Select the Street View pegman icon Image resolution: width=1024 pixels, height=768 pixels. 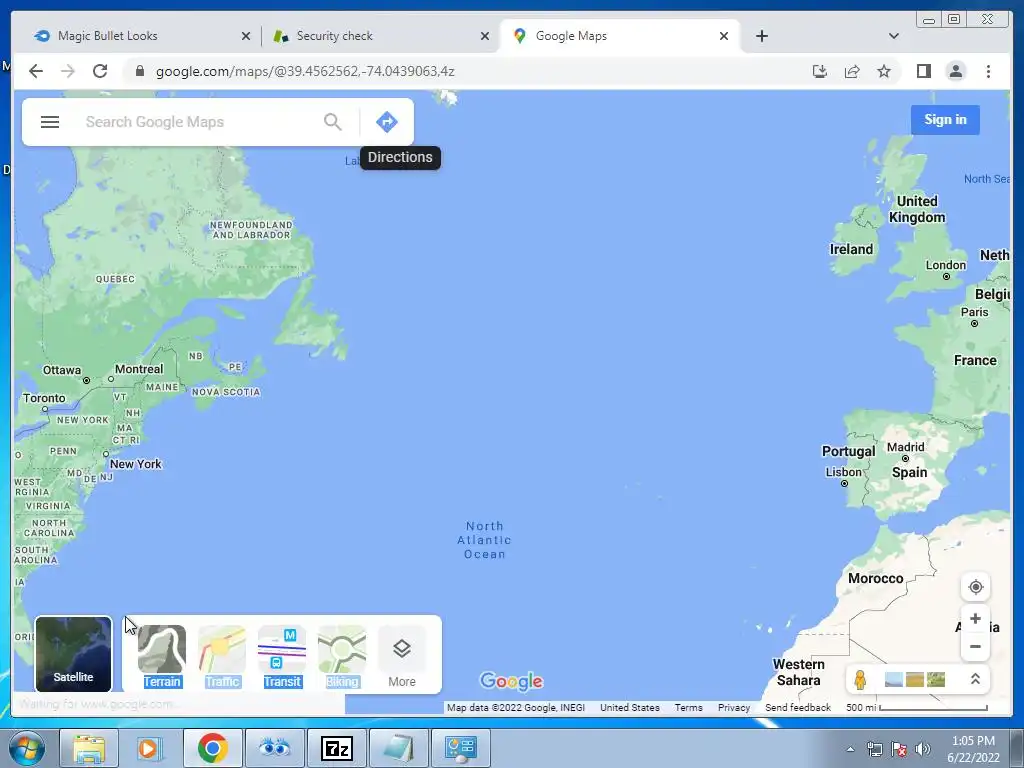[x=860, y=680]
